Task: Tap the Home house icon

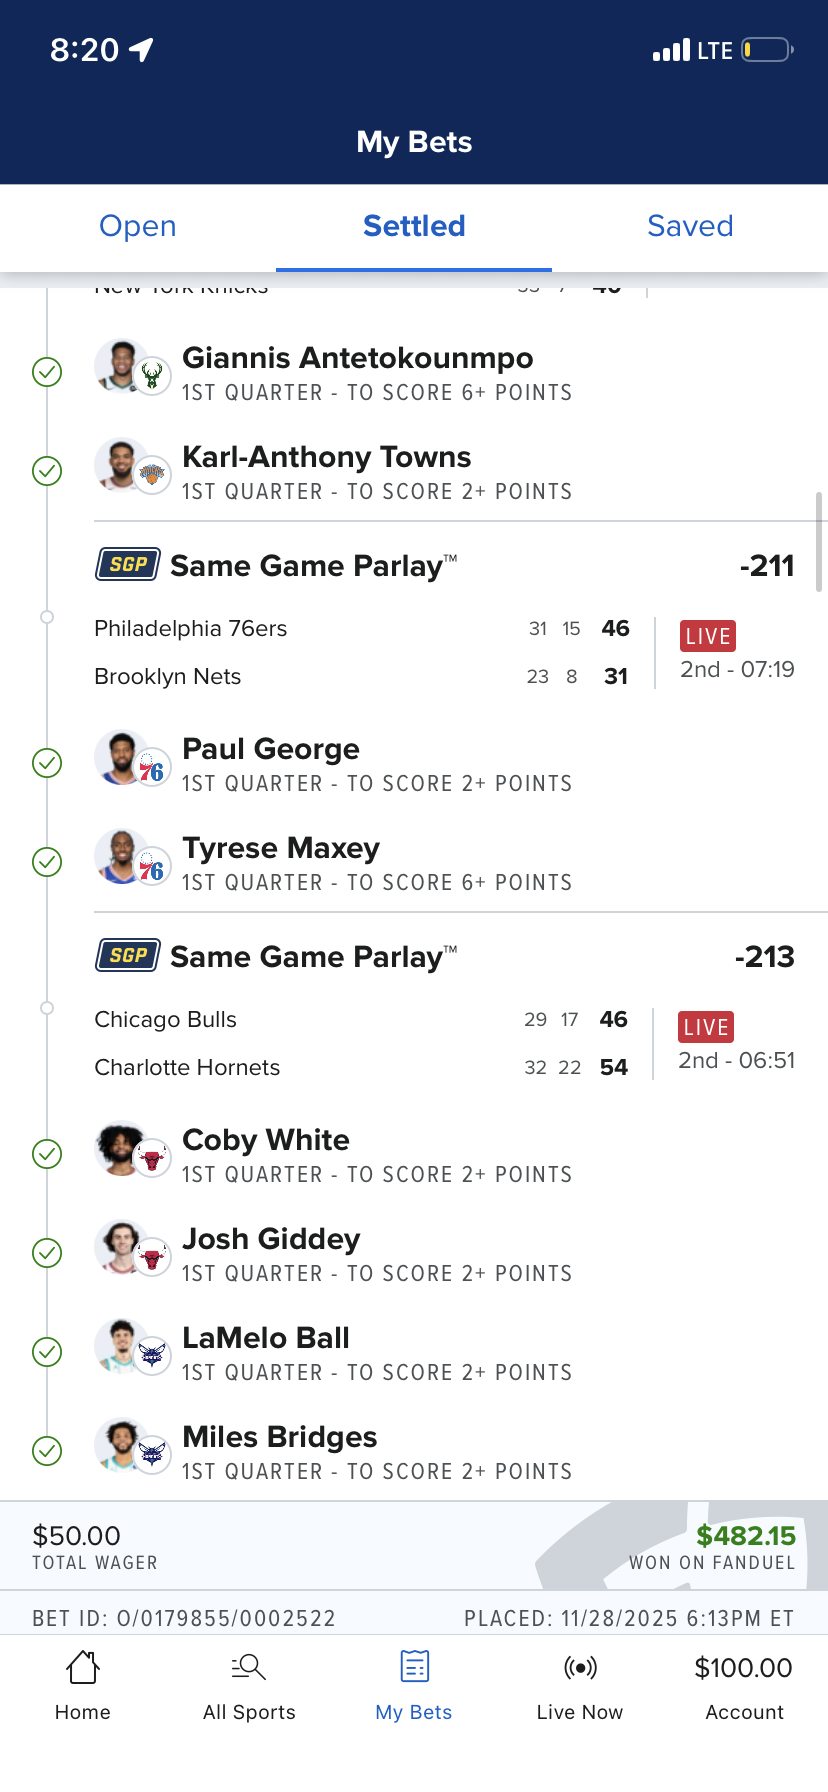Action: (83, 1667)
